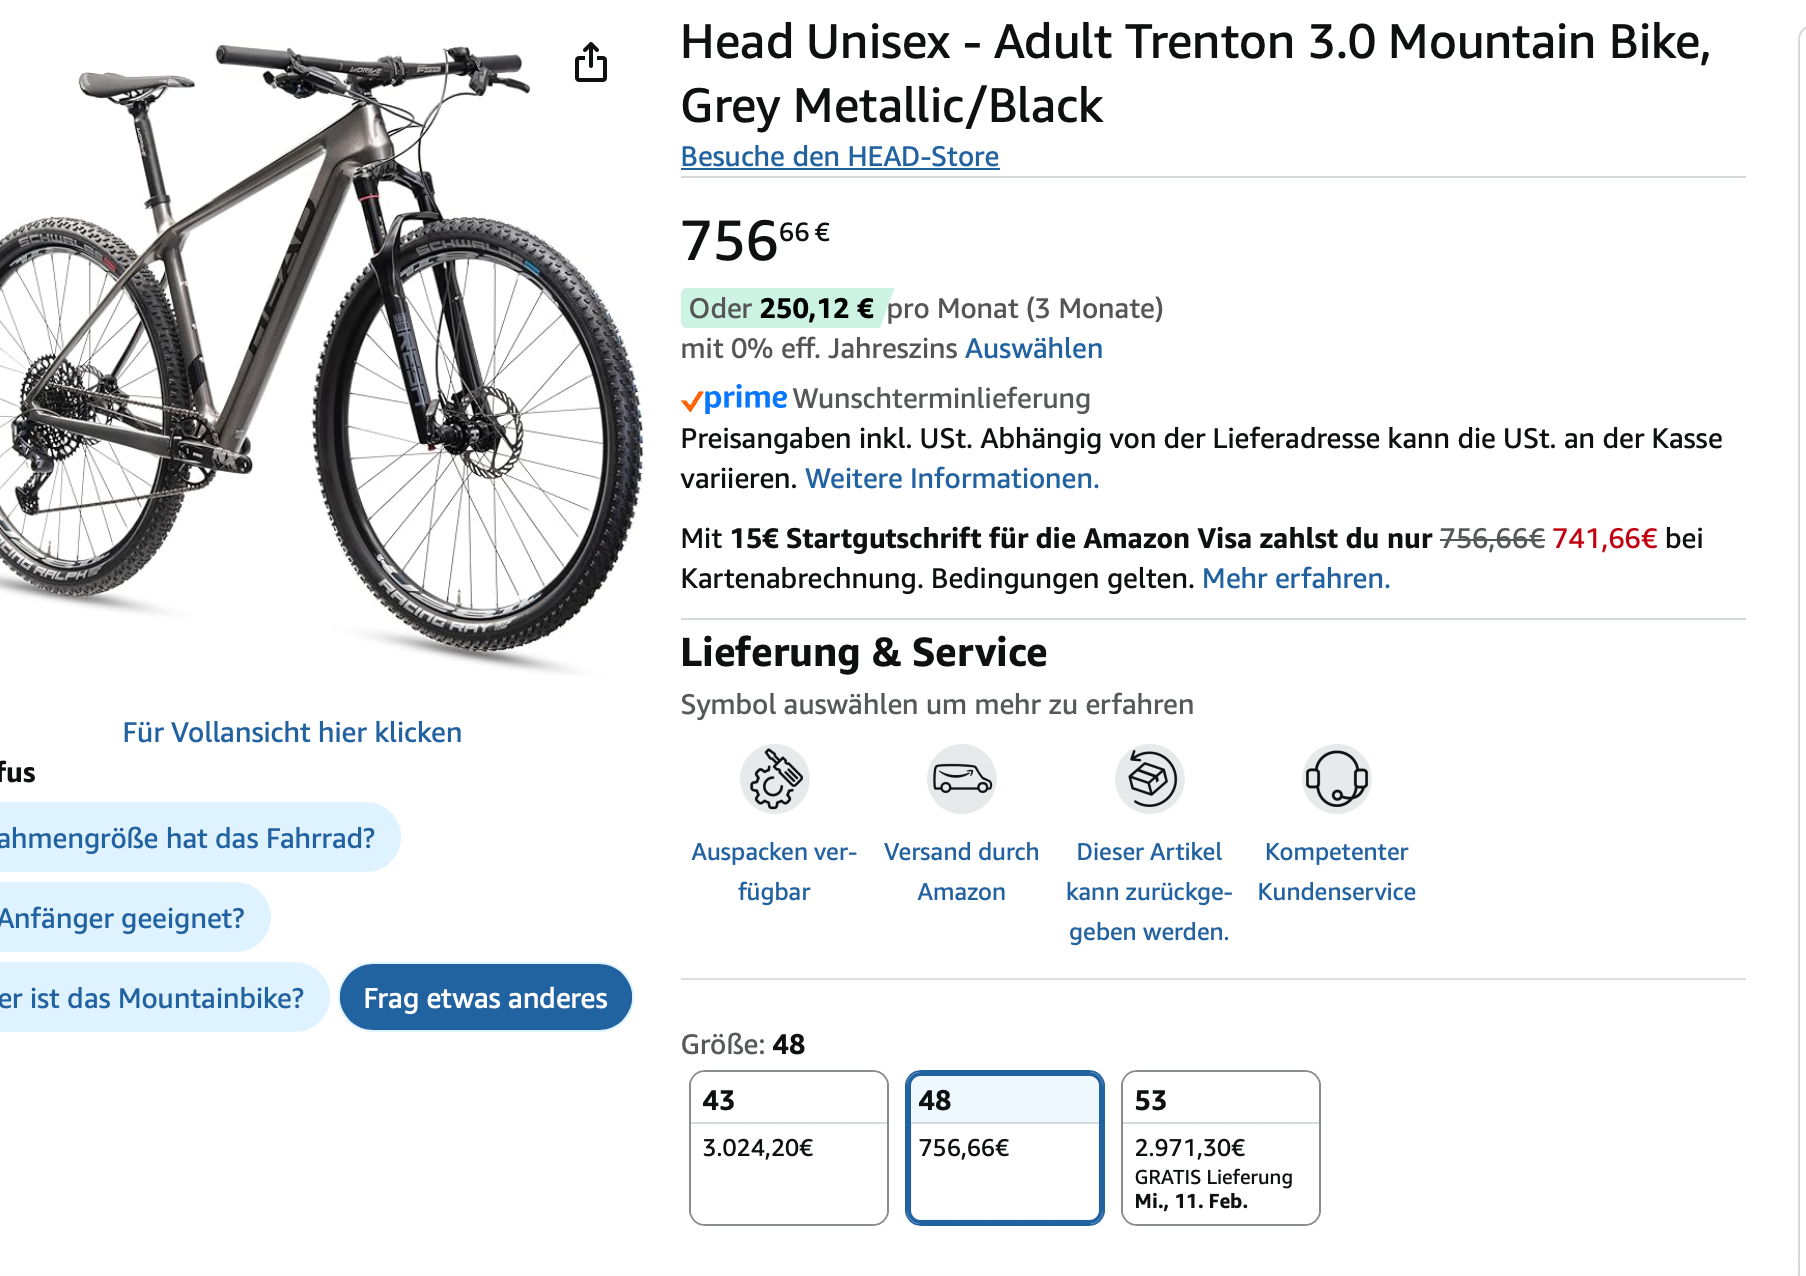Click the Versand durch Amazon label
This screenshot has height=1276, width=1806.
(x=961, y=871)
